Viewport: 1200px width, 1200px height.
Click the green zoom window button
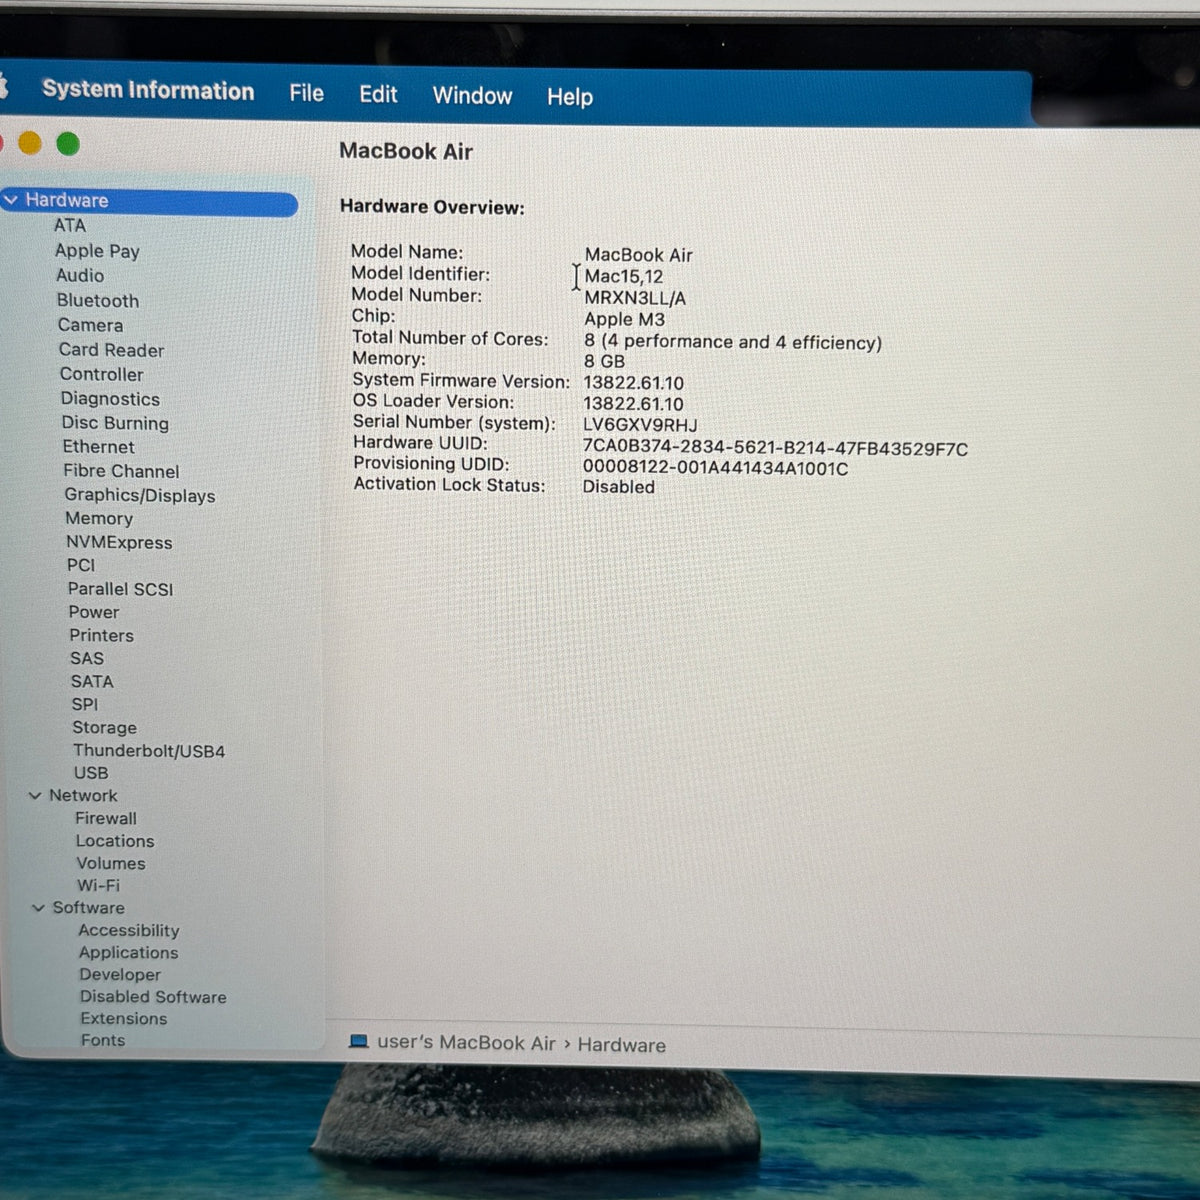tap(68, 144)
